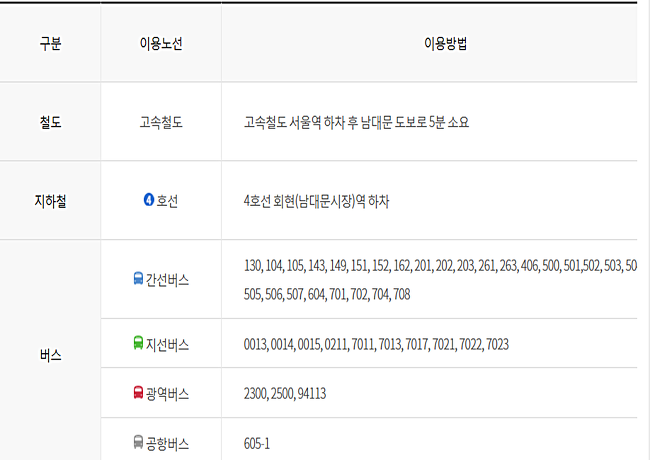Click the text '고속철도 서울역 하차 후 남대문 도보로 5분 소요'
Viewport: 650px width, 460px height.
coord(356,122)
